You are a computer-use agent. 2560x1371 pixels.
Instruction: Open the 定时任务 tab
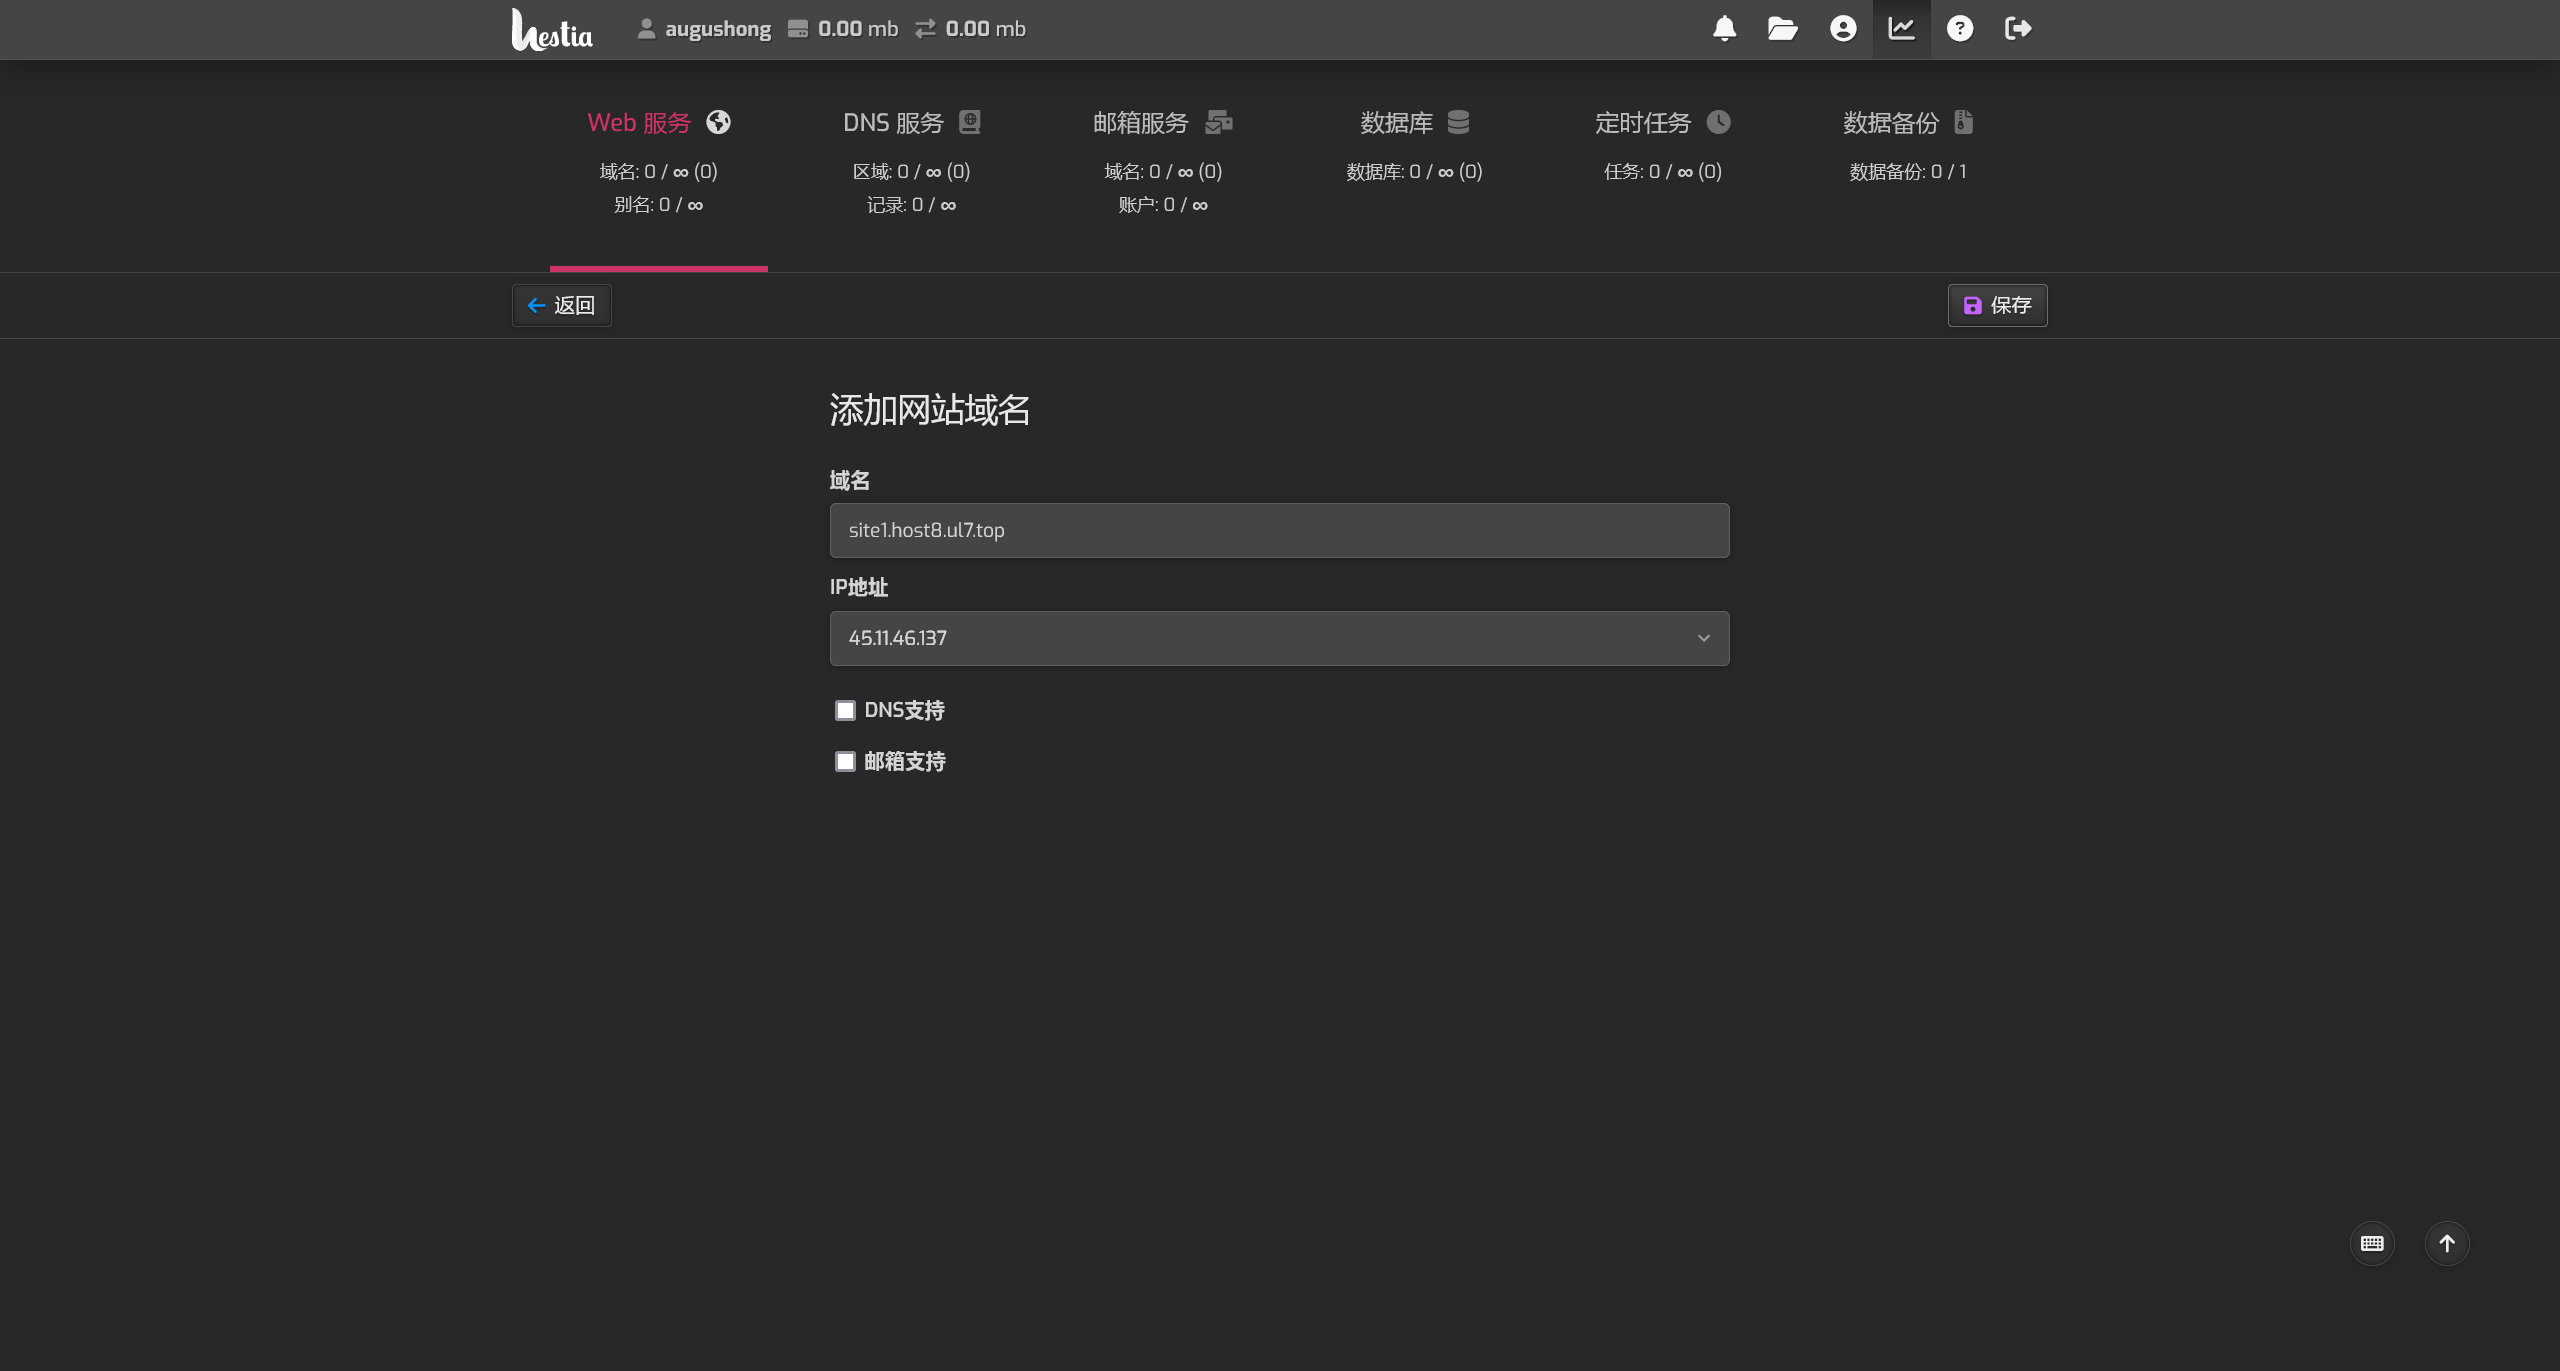[x=1661, y=123]
